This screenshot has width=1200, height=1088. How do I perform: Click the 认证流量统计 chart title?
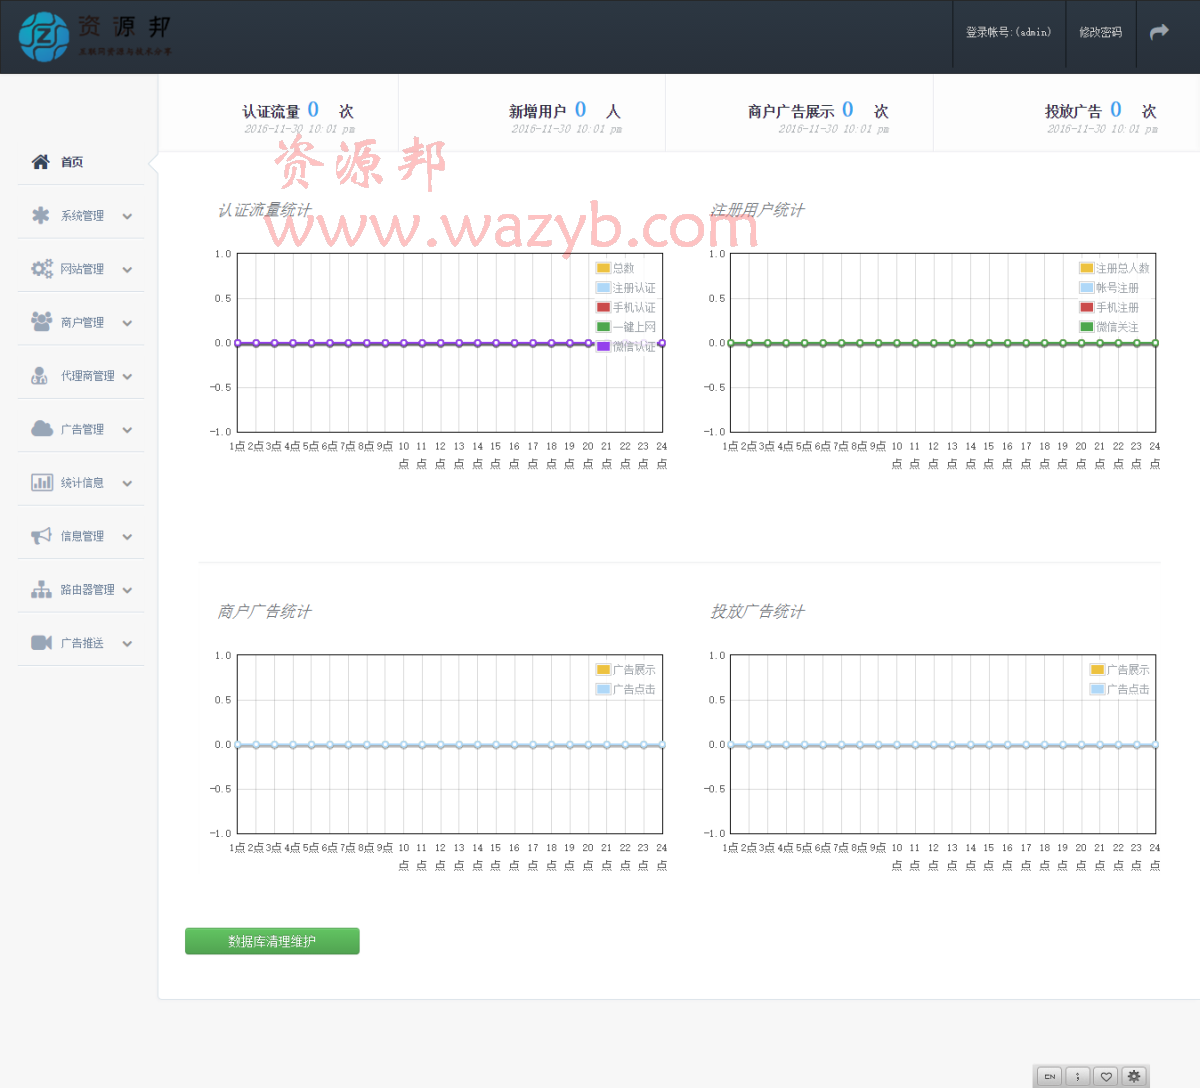[x=265, y=210]
